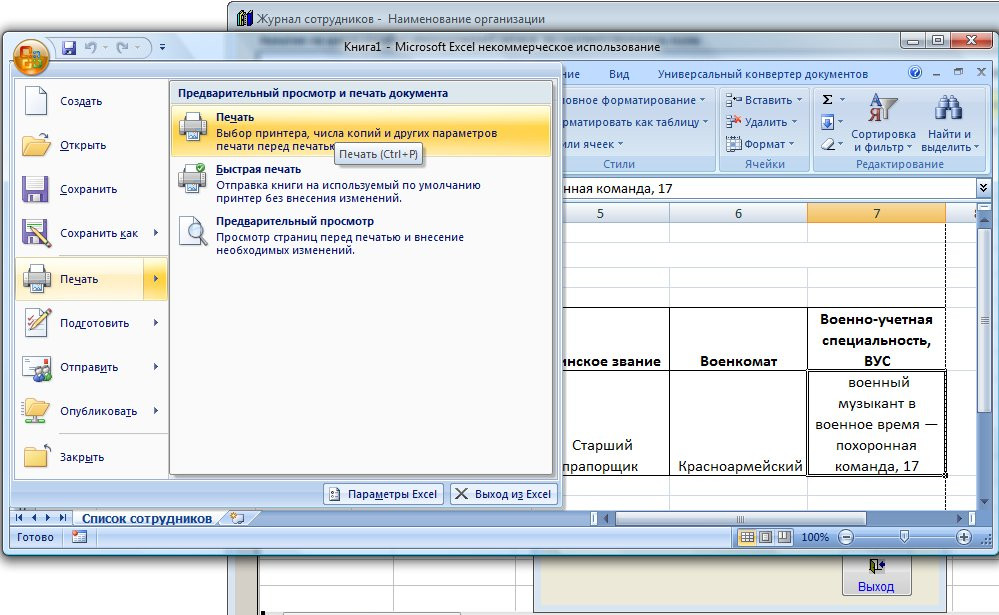Click zoom out minus button
The width and height of the screenshot is (999, 615).
846,538
